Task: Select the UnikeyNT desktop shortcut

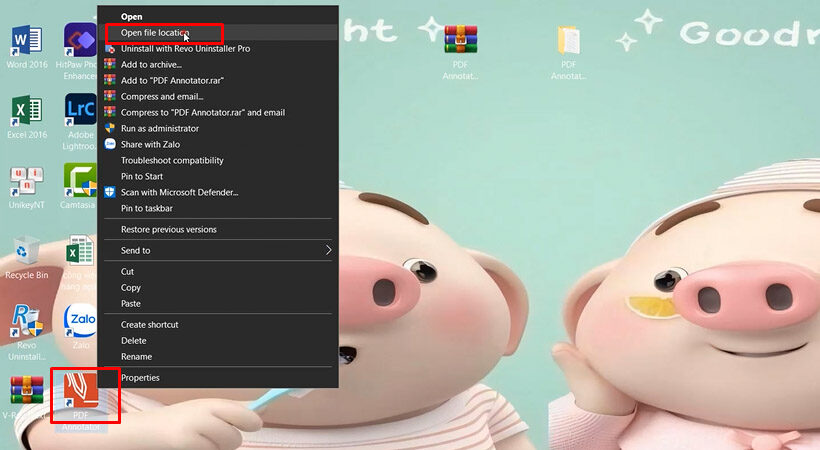Action: coord(27,188)
